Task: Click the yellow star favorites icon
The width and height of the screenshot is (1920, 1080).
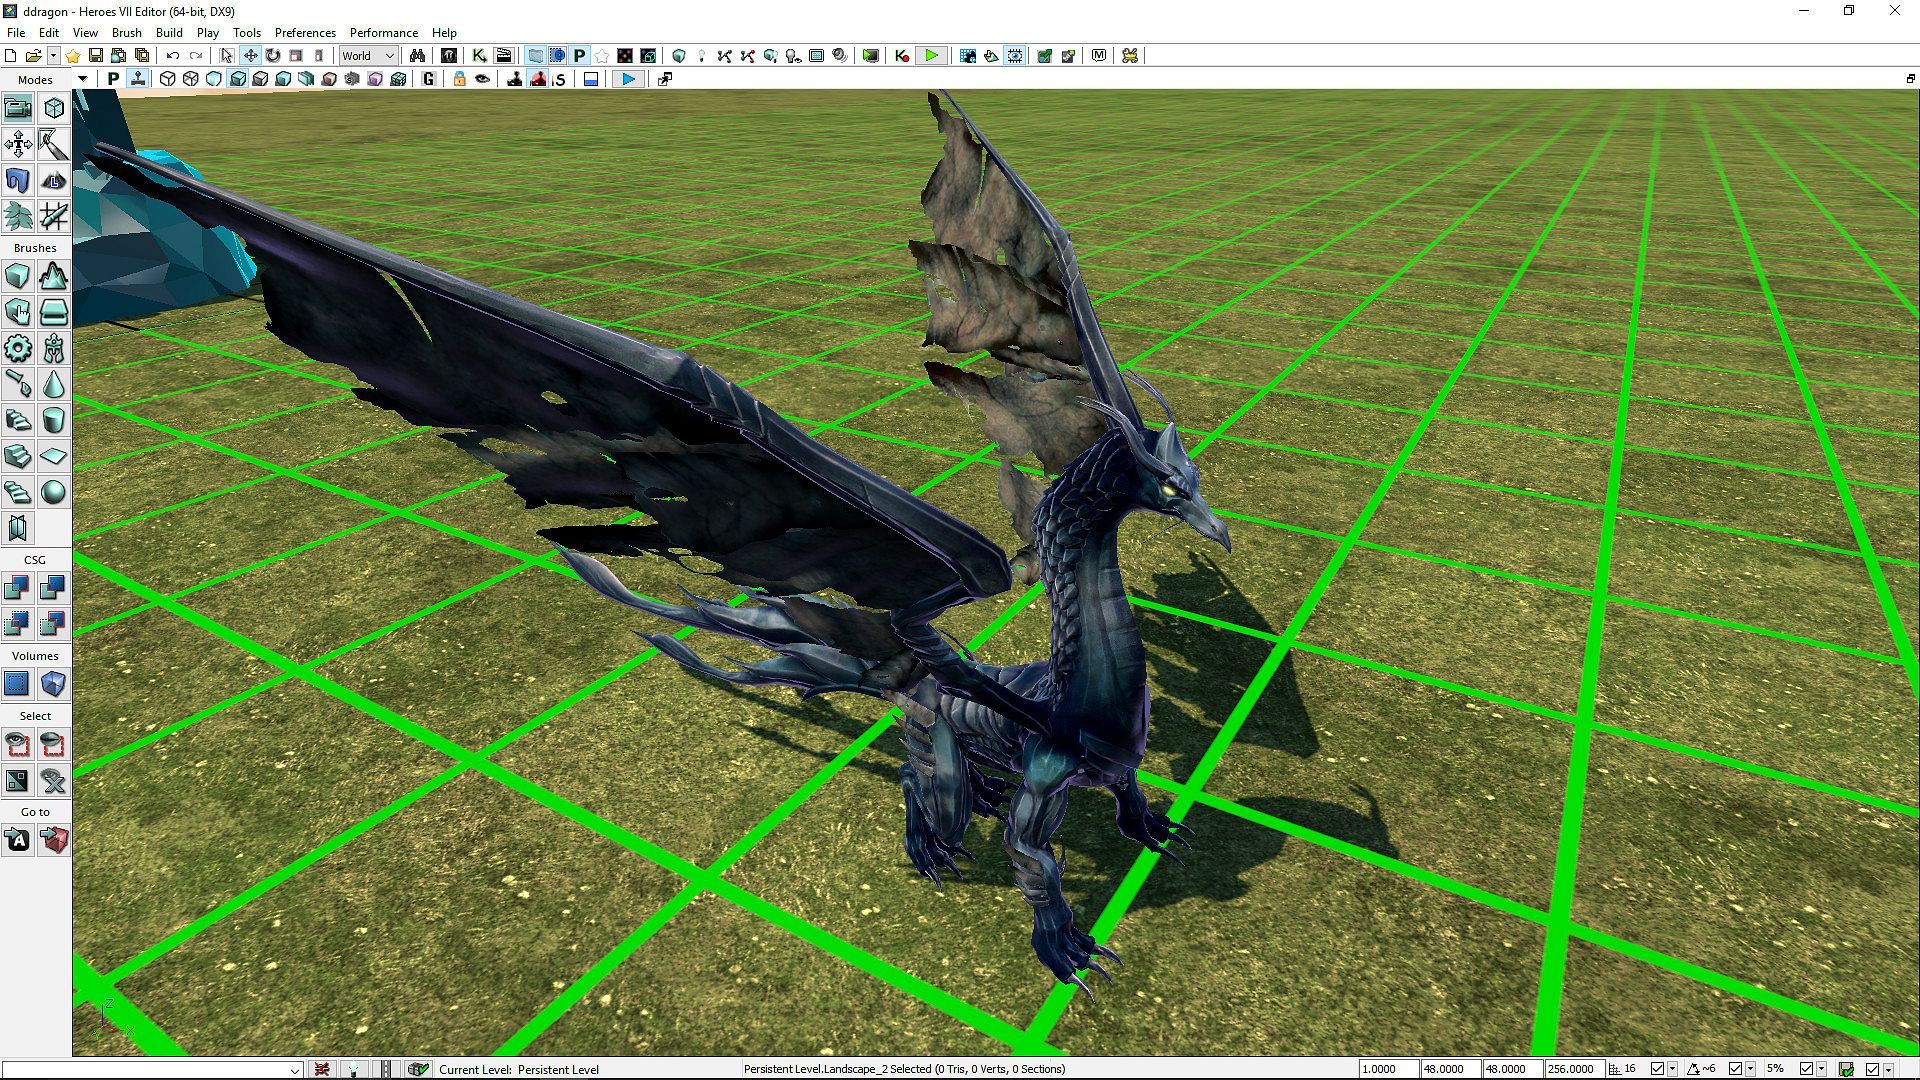Action: pos(73,56)
